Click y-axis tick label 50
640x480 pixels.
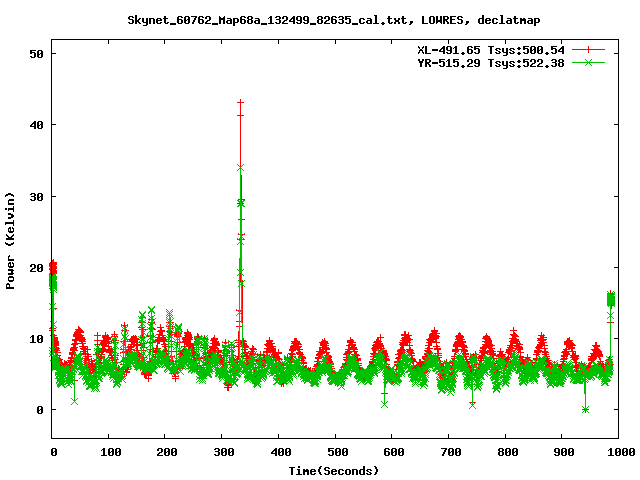point(36,54)
